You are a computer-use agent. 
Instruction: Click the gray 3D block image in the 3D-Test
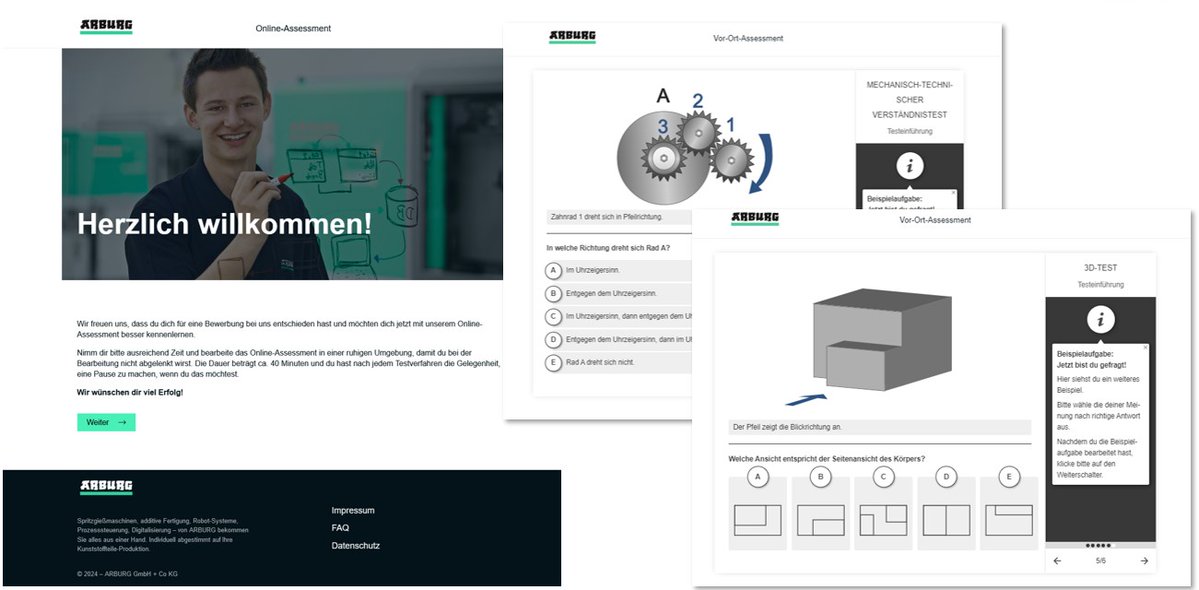tap(882, 339)
